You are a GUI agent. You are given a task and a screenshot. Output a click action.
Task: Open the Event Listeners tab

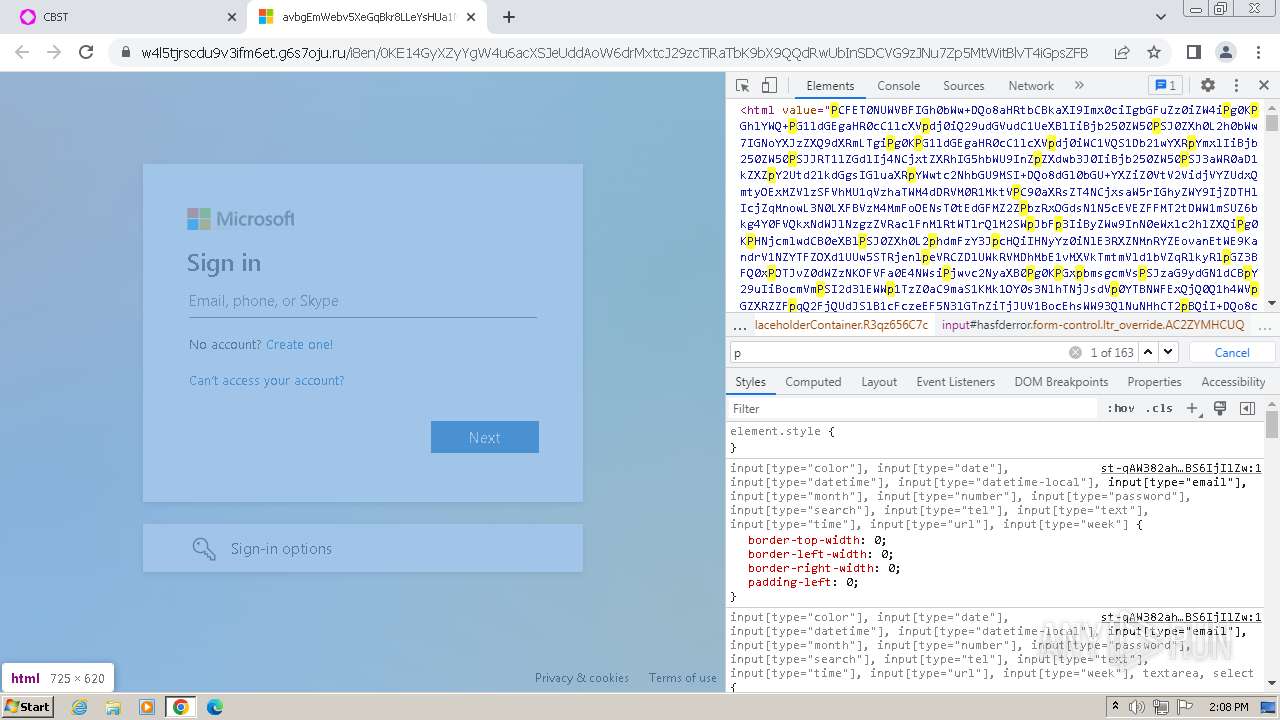pos(955,382)
